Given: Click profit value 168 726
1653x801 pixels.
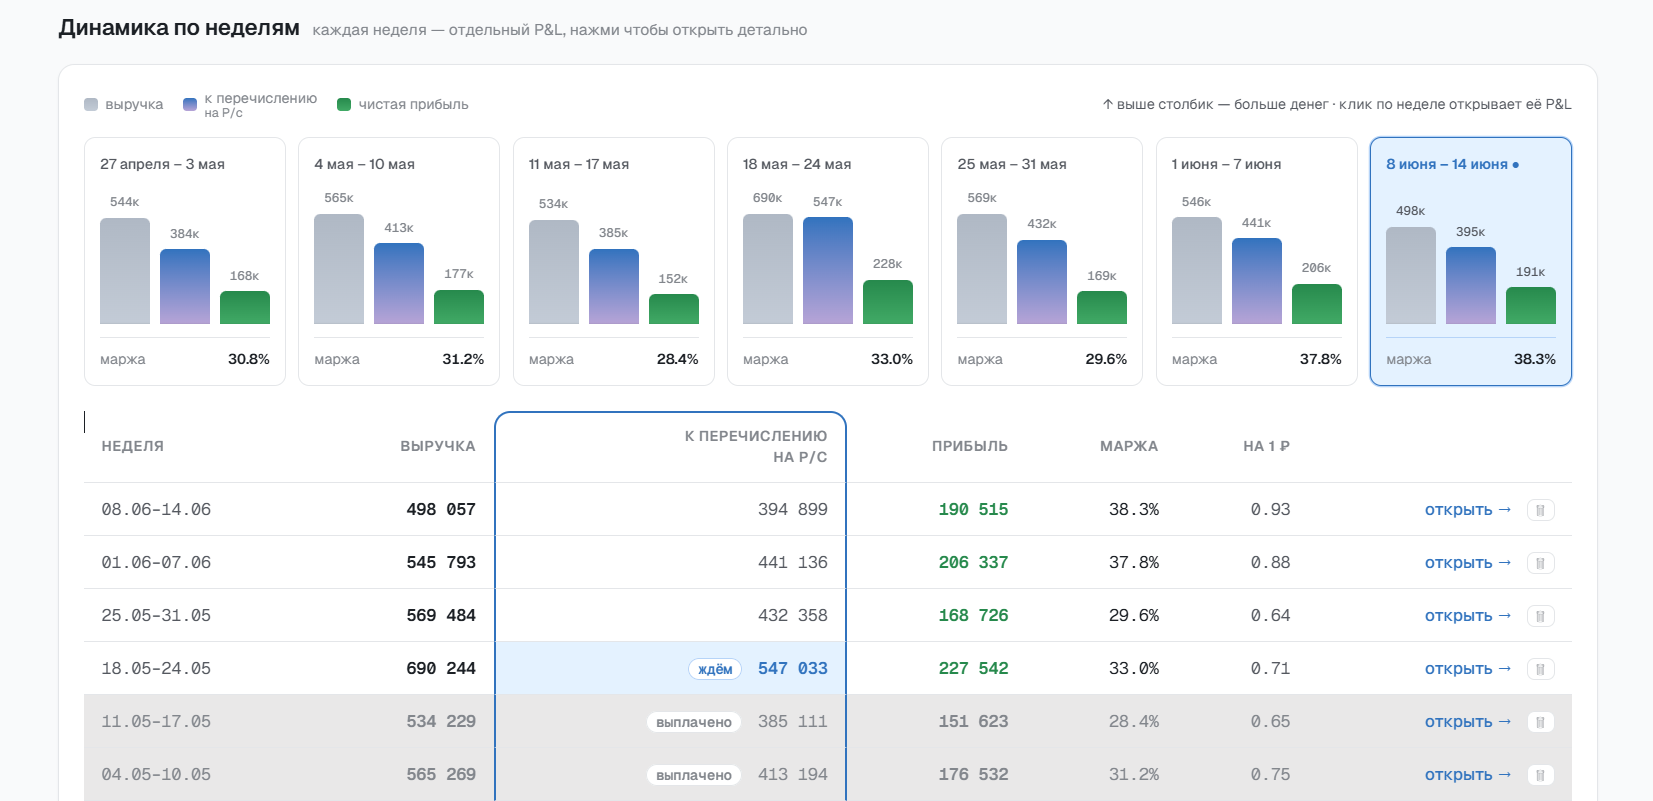Looking at the screenshot, I should pyautogui.click(x=973, y=616).
